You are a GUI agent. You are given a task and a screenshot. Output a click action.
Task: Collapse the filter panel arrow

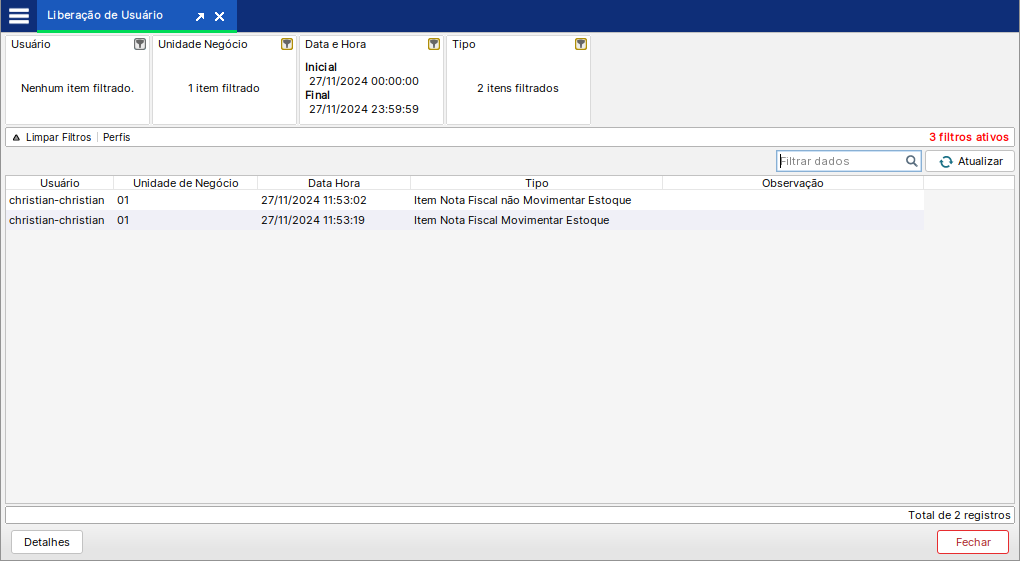coord(16,138)
